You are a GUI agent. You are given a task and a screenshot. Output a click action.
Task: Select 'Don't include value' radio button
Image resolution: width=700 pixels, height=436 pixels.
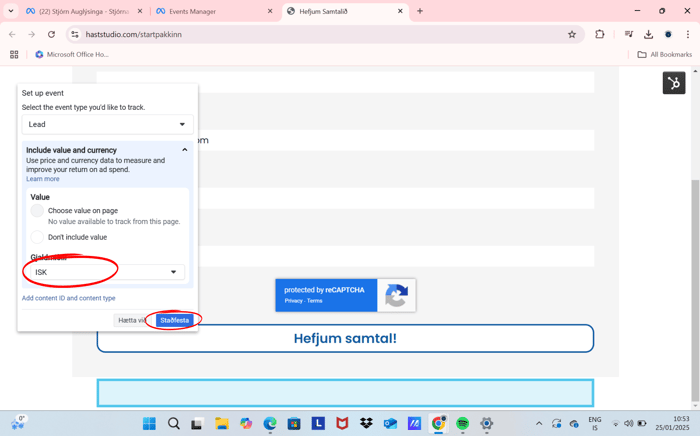point(37,237)
